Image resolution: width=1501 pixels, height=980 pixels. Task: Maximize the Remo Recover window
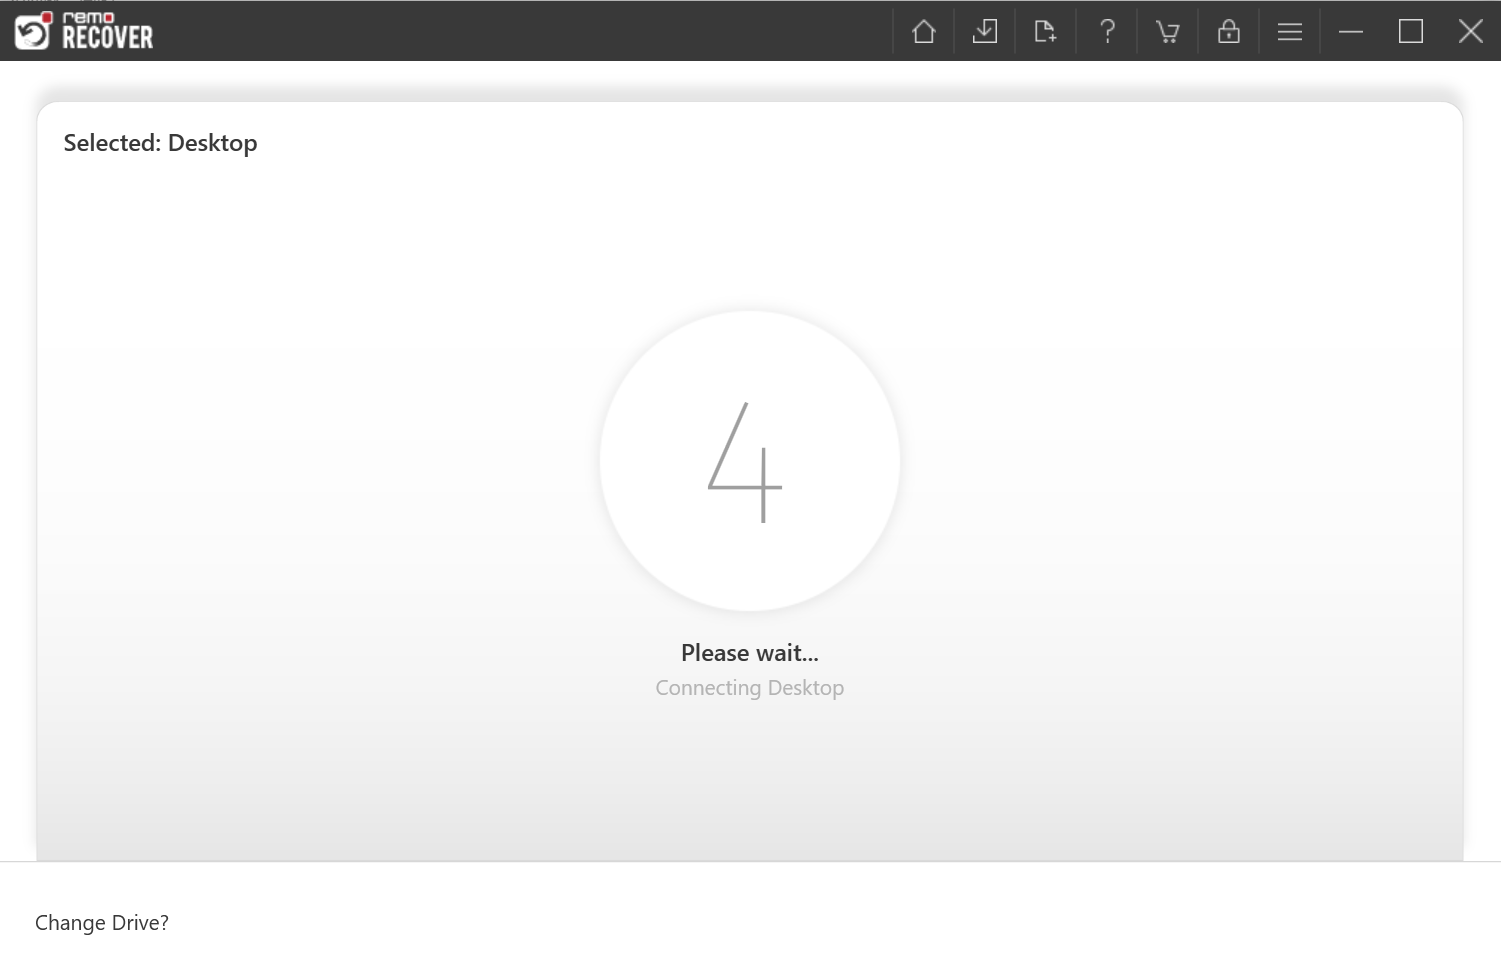pos(1411,32)
